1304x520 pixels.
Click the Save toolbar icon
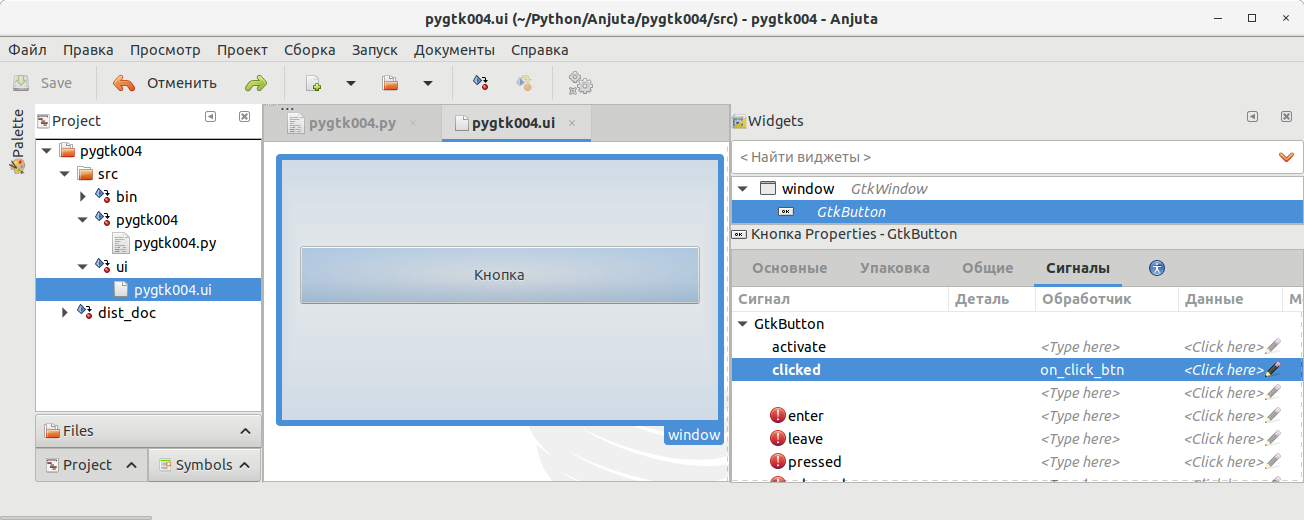pos(21,83)
